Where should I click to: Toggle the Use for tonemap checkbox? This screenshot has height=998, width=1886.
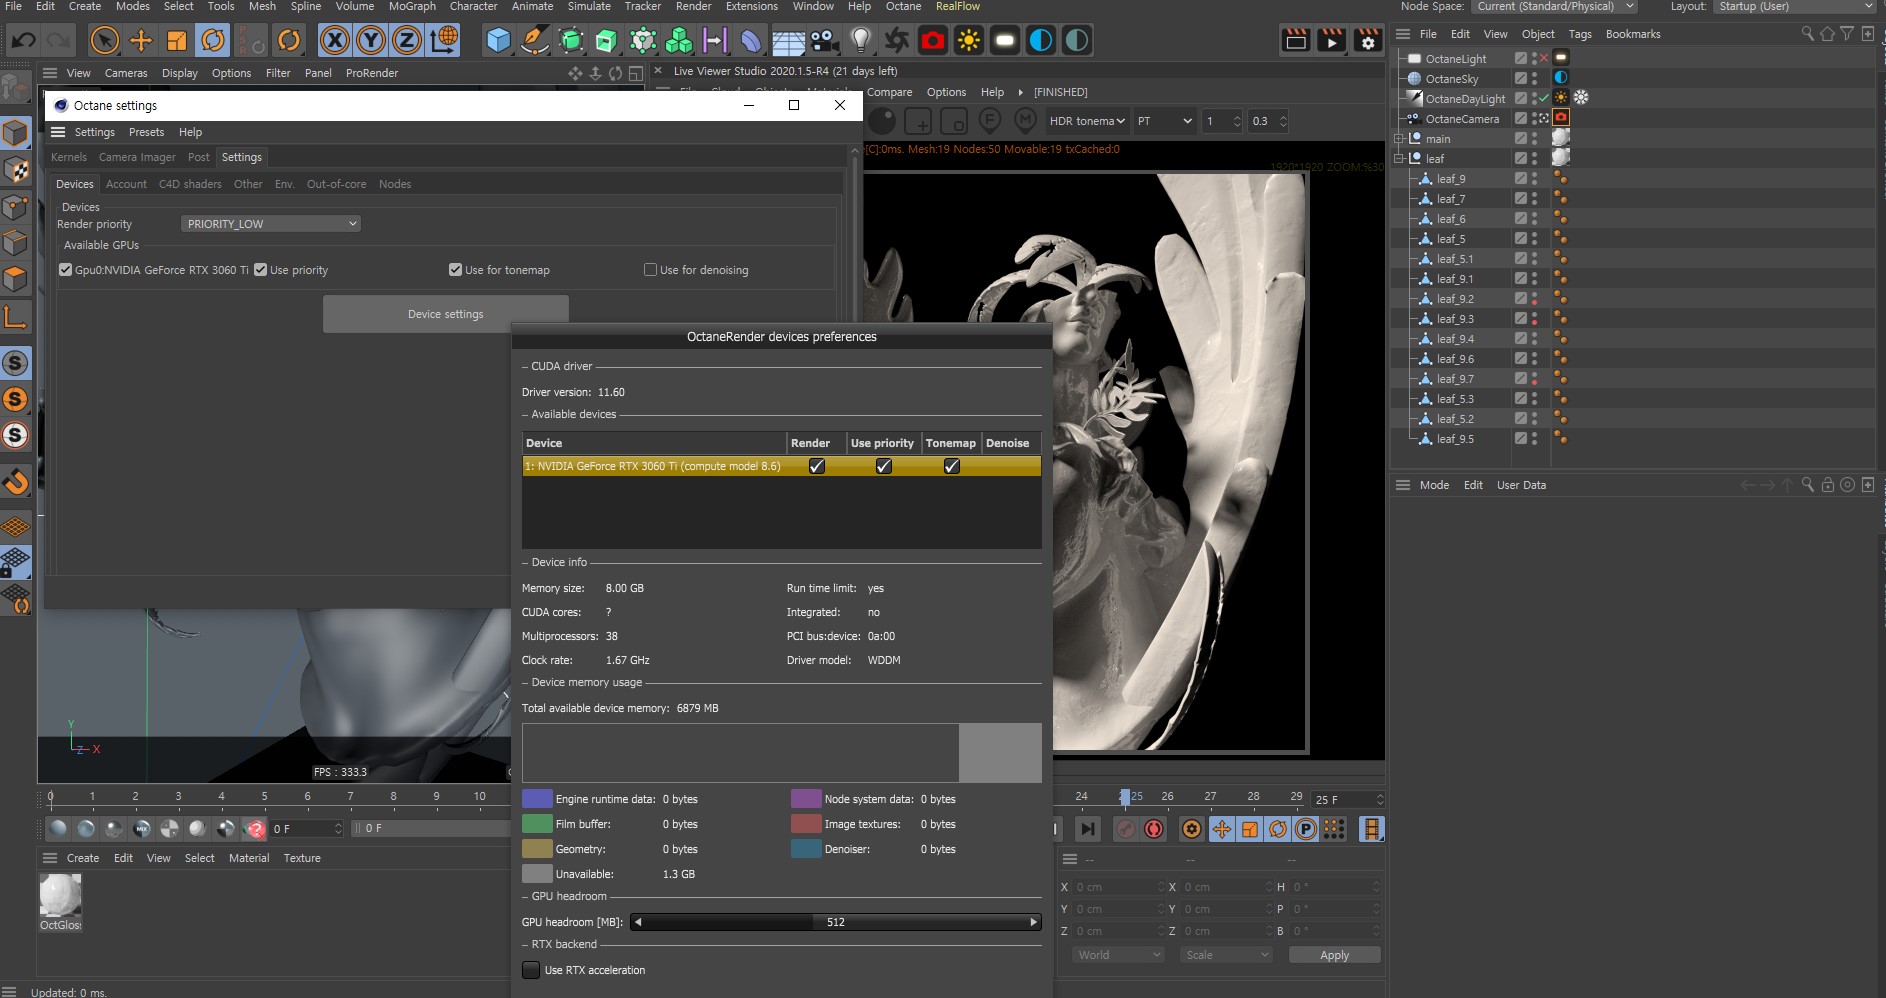(x=455, y=270)
